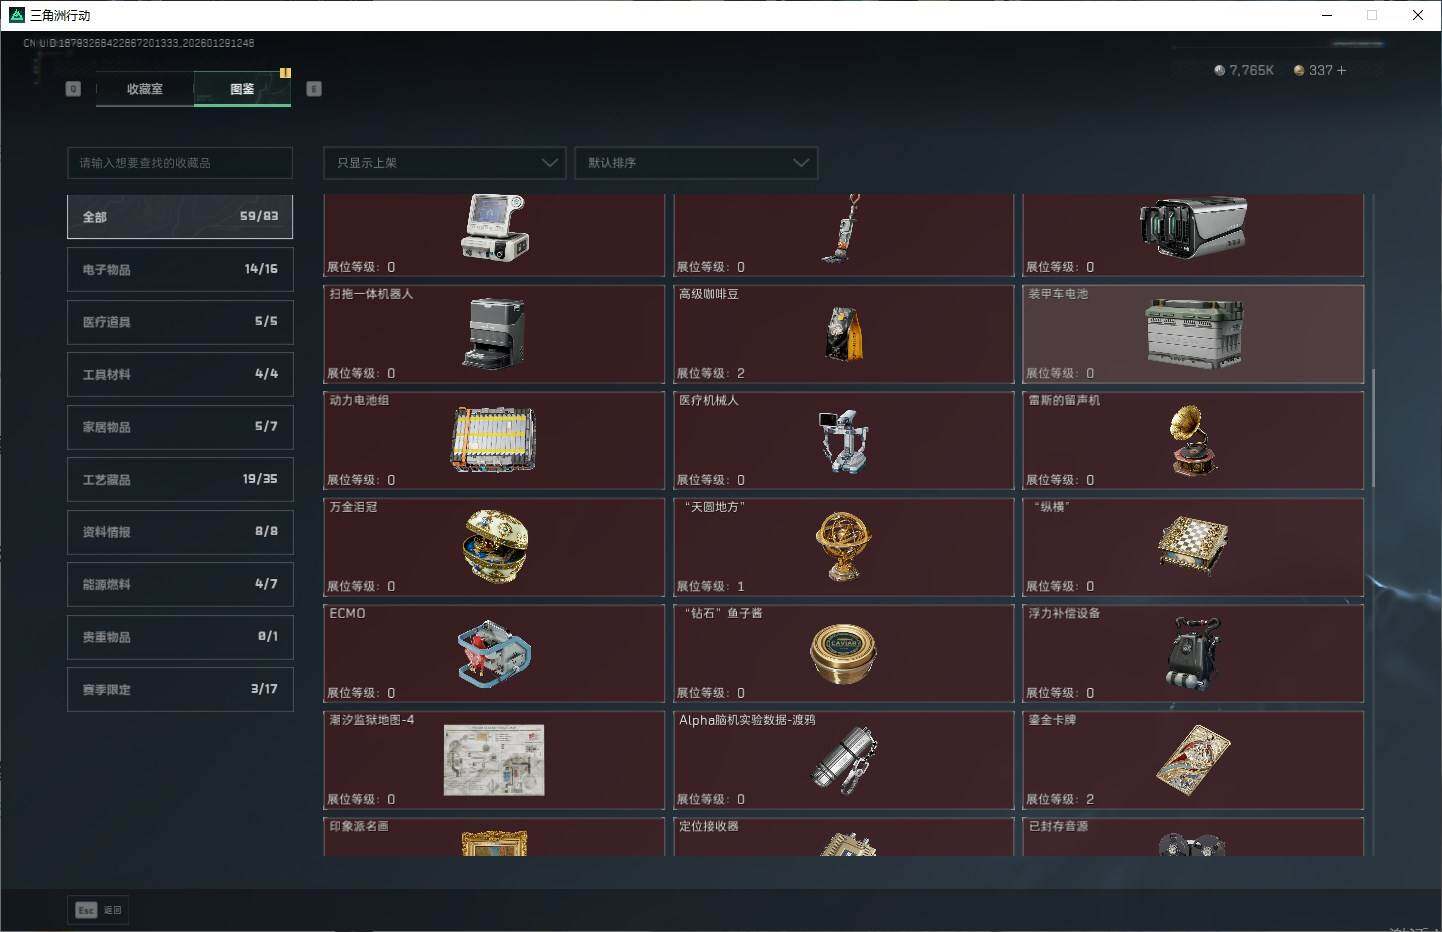This screenshot has height=932, width=1442.
Task: Open the 赛季限定 category
Action: pos(180,690)
